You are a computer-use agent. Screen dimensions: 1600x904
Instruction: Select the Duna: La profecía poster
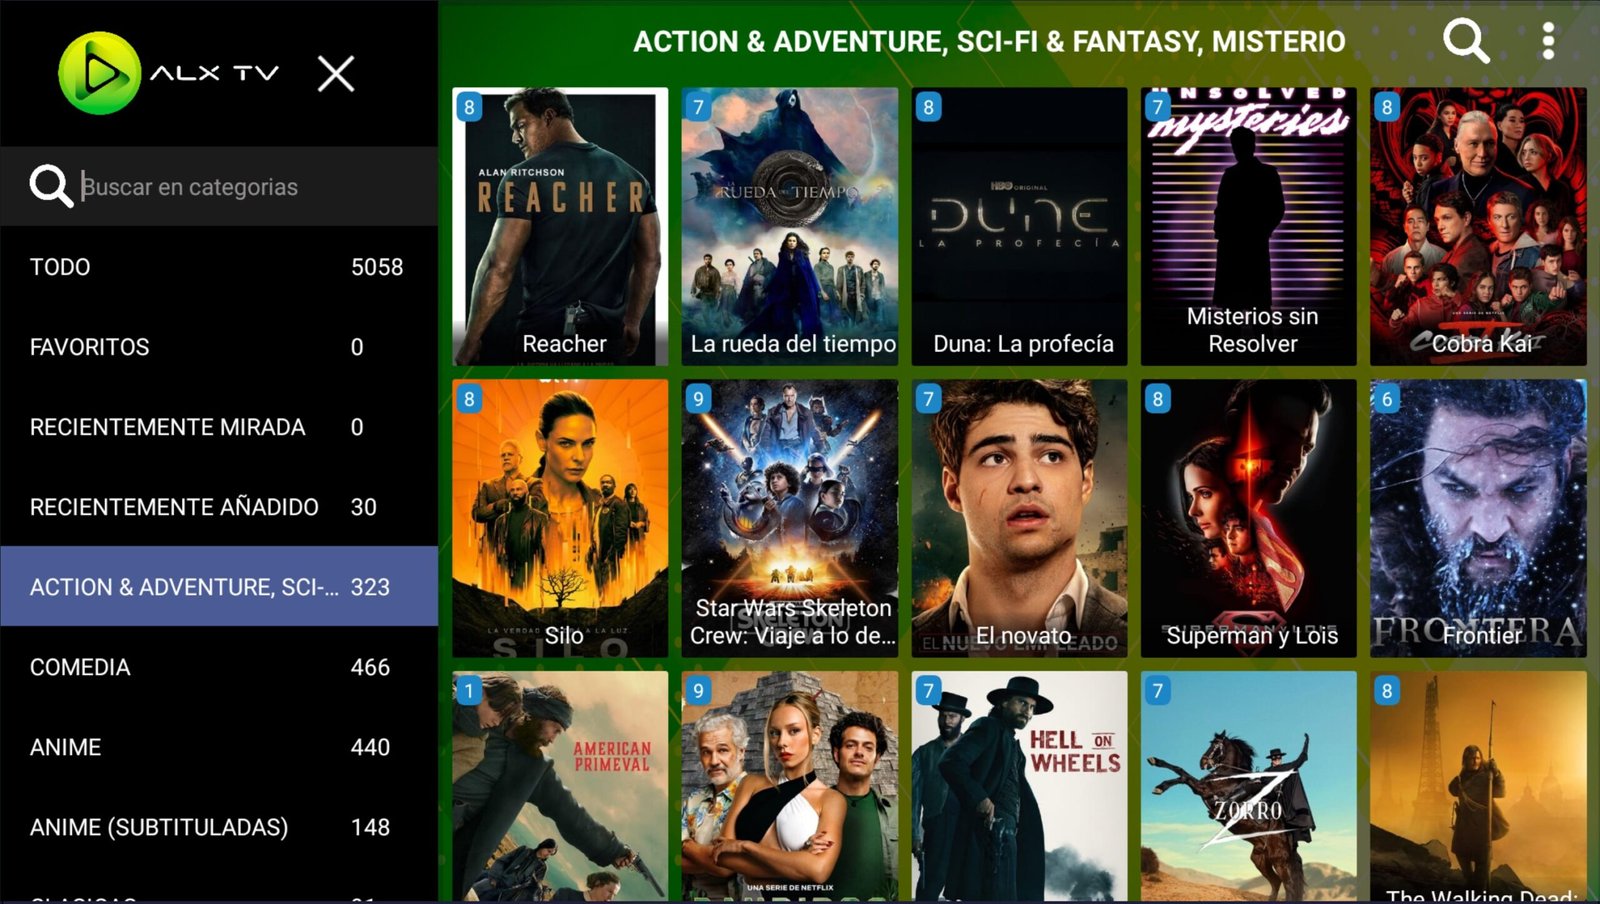click(1019, 226)
